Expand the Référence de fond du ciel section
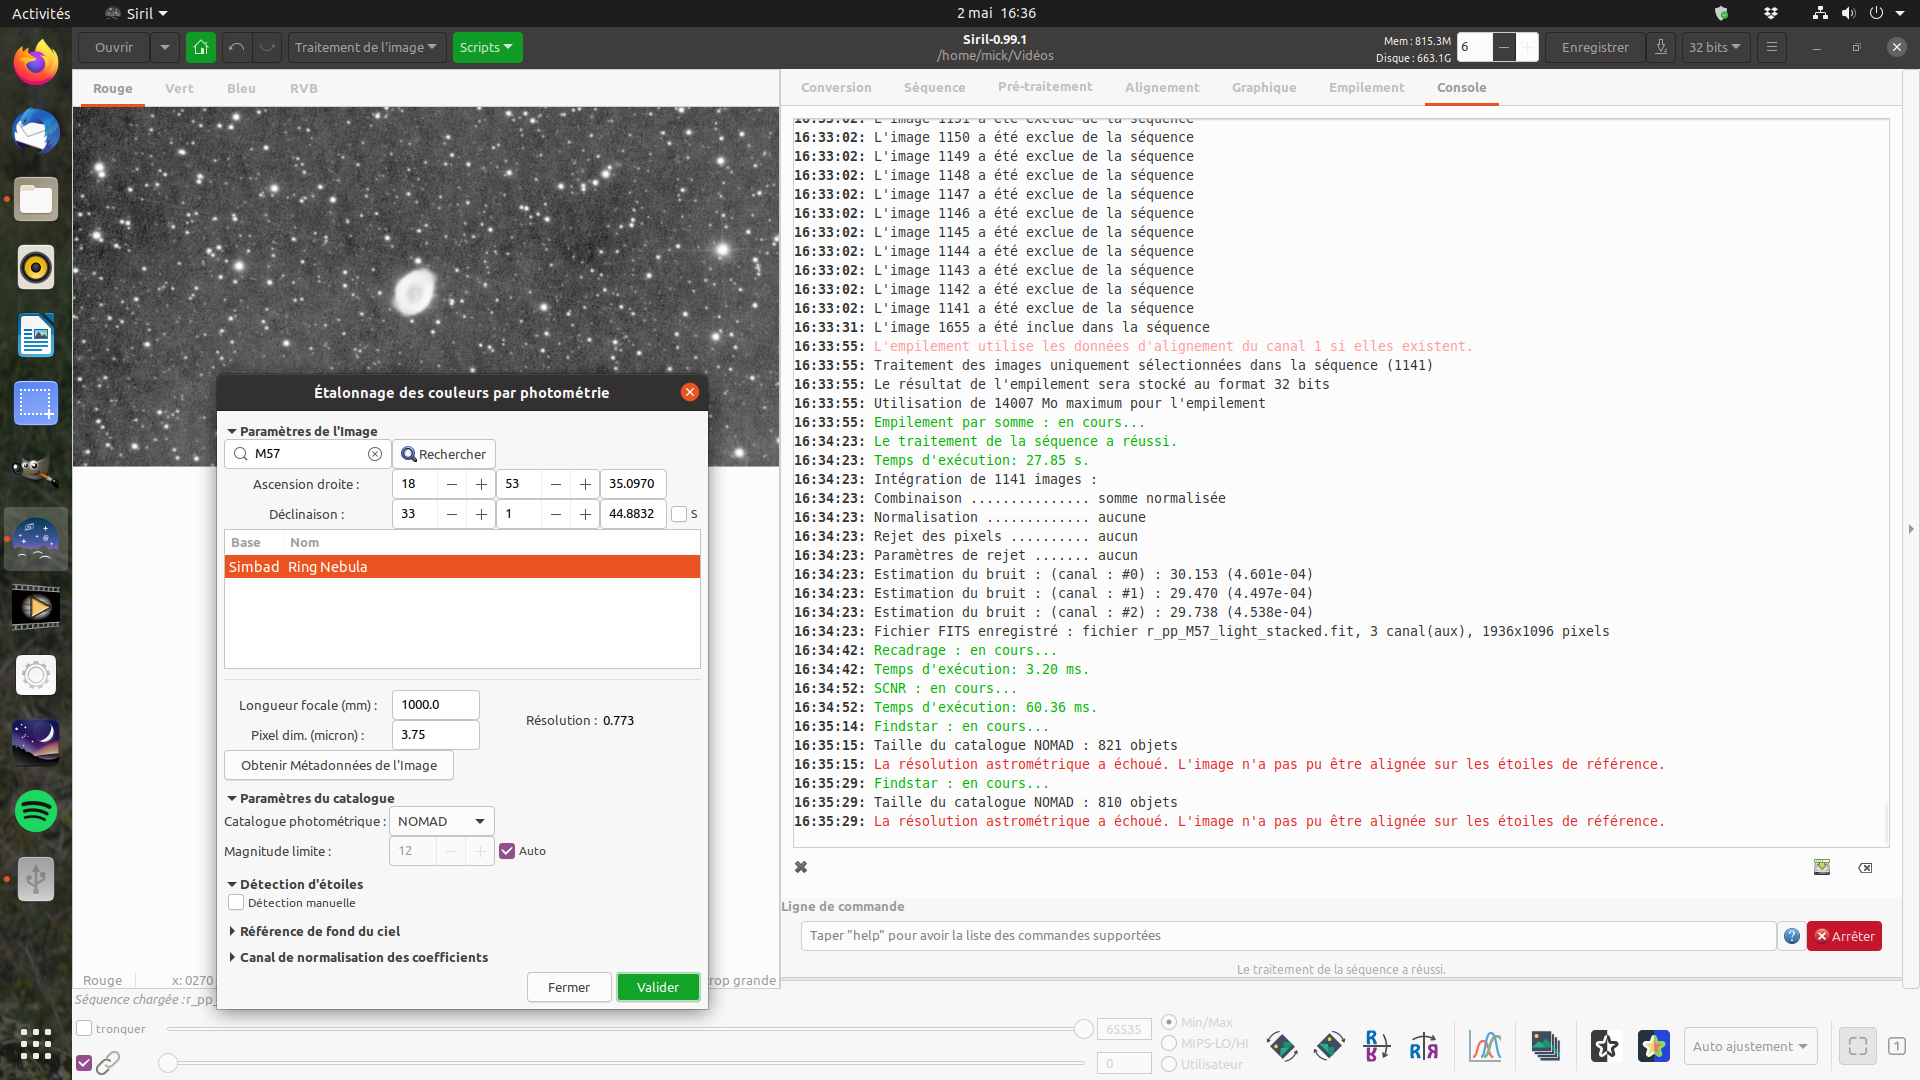 point(319,931)
